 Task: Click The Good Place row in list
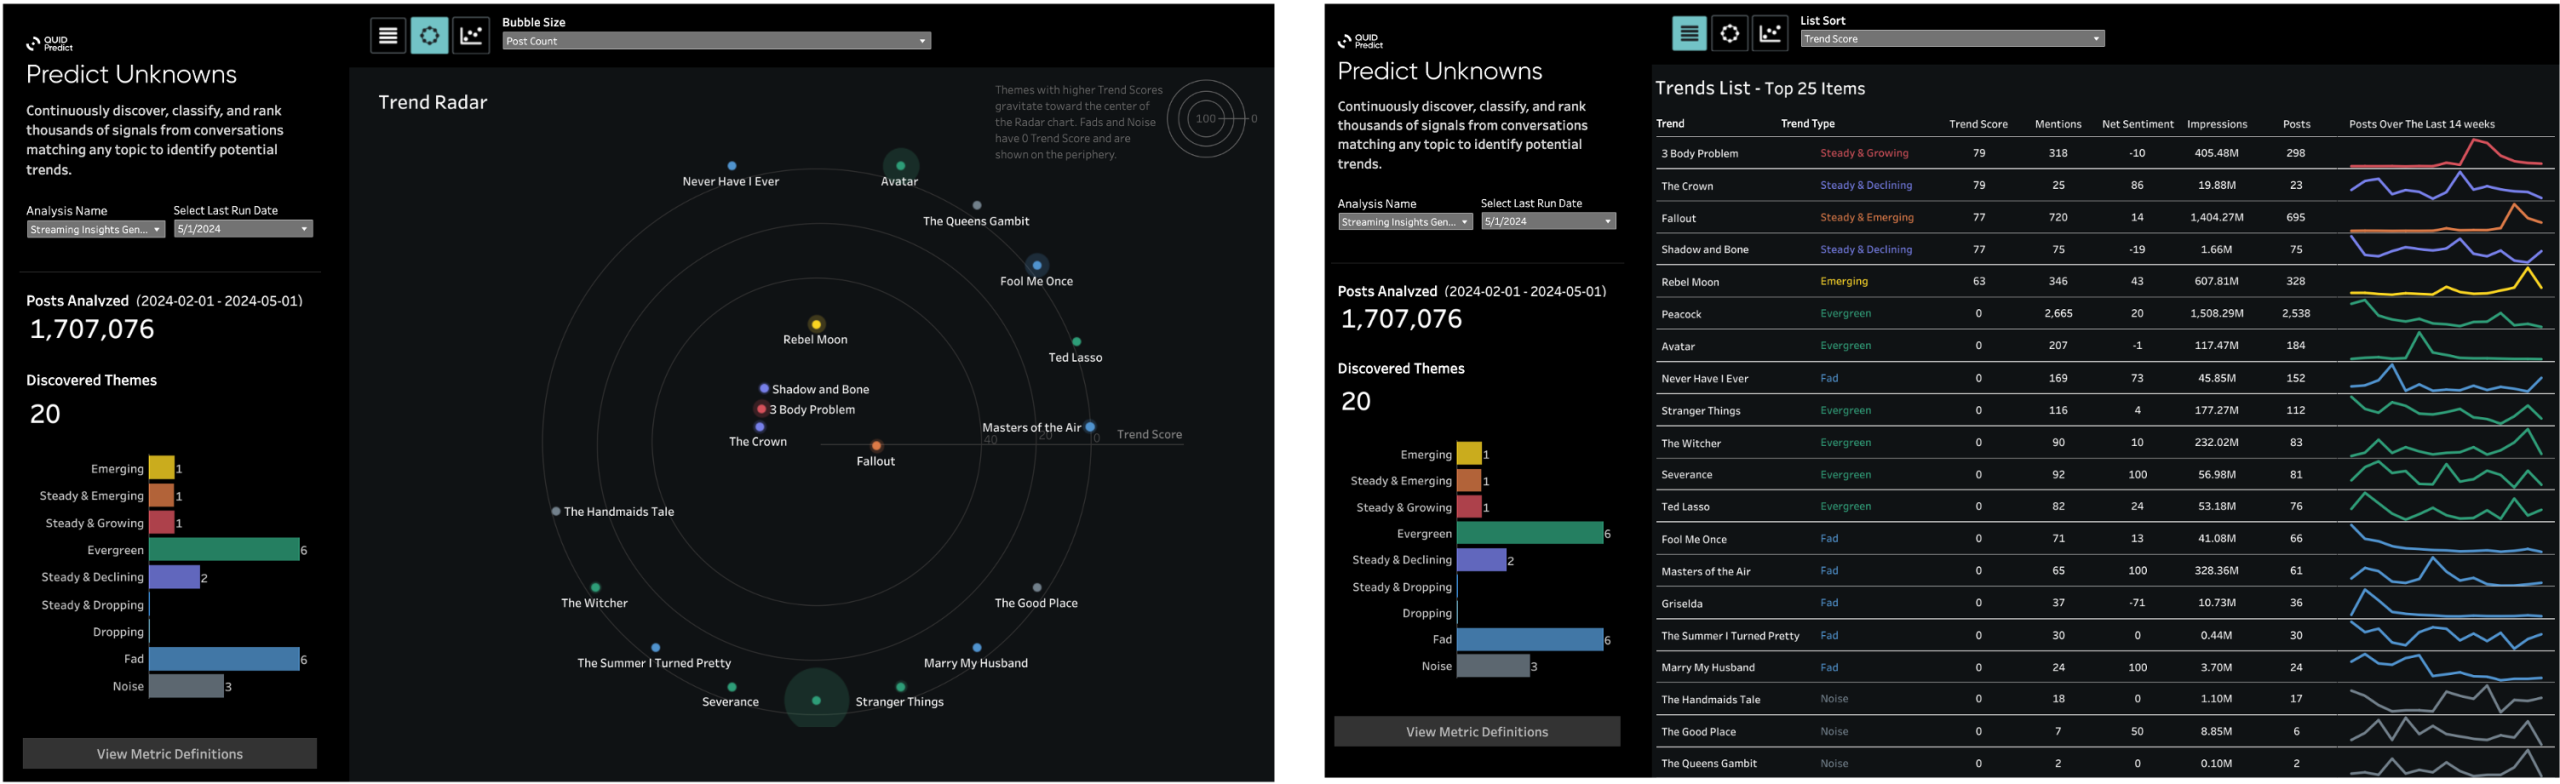[2105, 731]
